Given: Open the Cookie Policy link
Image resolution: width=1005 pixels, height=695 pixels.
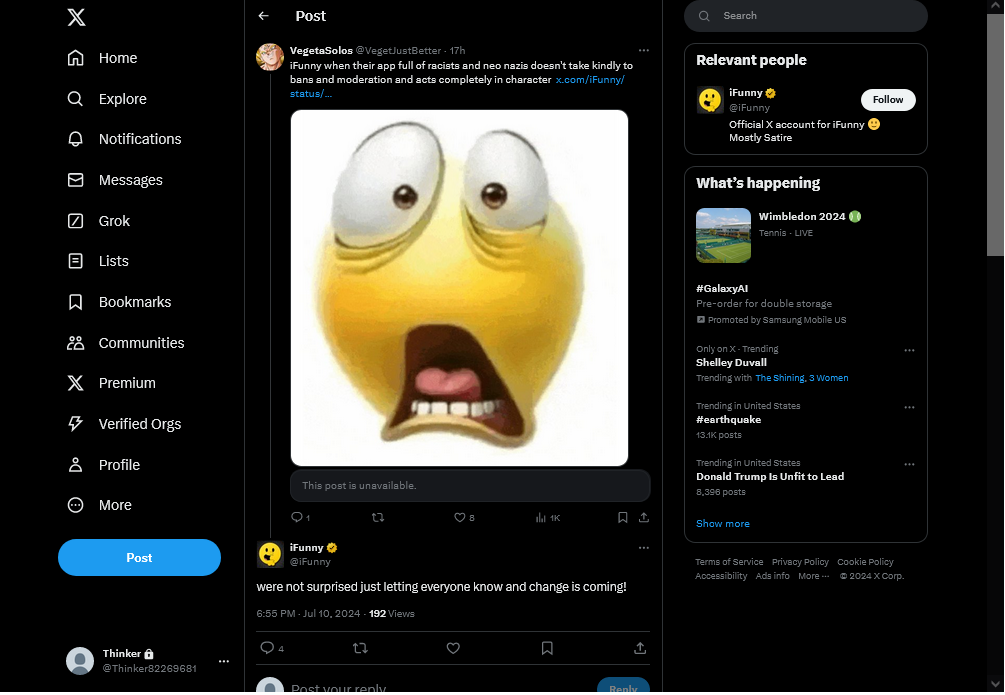Looking at the screenshot, I should coord(865,562).
